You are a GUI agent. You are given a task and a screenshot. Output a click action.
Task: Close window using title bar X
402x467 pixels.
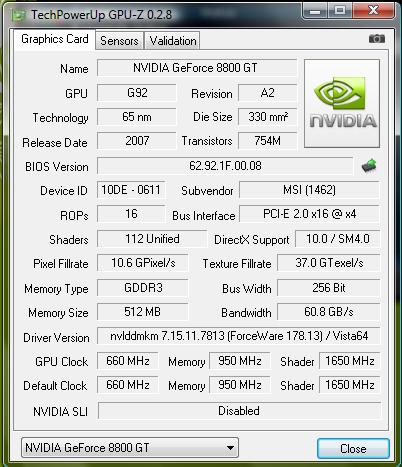coord(373,11)
